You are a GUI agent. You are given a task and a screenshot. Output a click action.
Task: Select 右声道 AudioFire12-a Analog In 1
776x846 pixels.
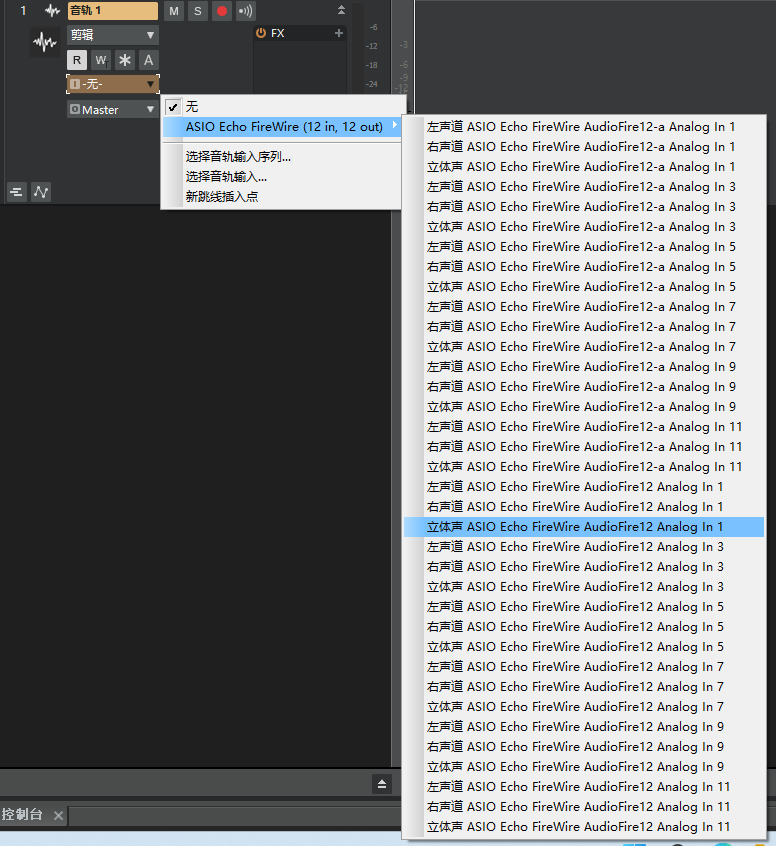(x=584, y=147)
